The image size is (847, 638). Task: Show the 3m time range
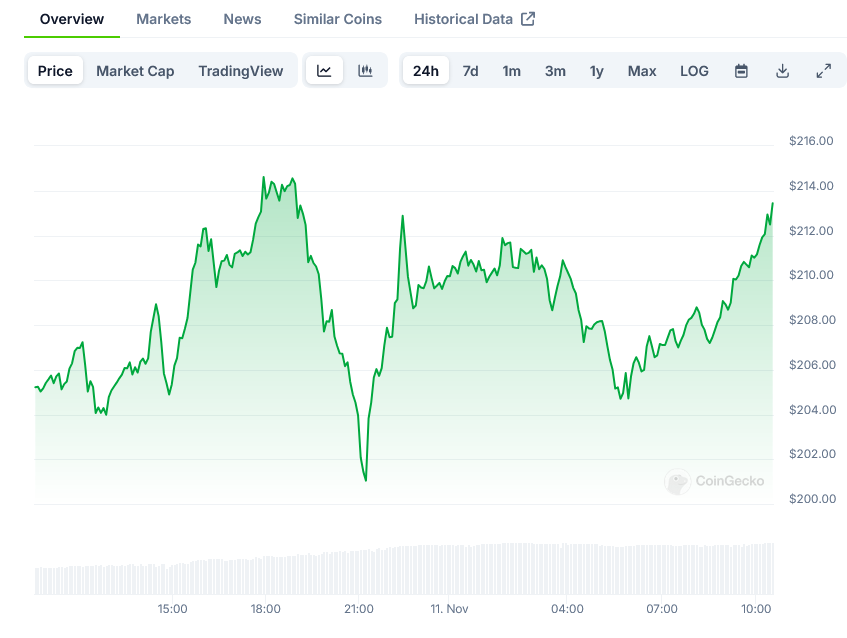click(x=555, y=71)
